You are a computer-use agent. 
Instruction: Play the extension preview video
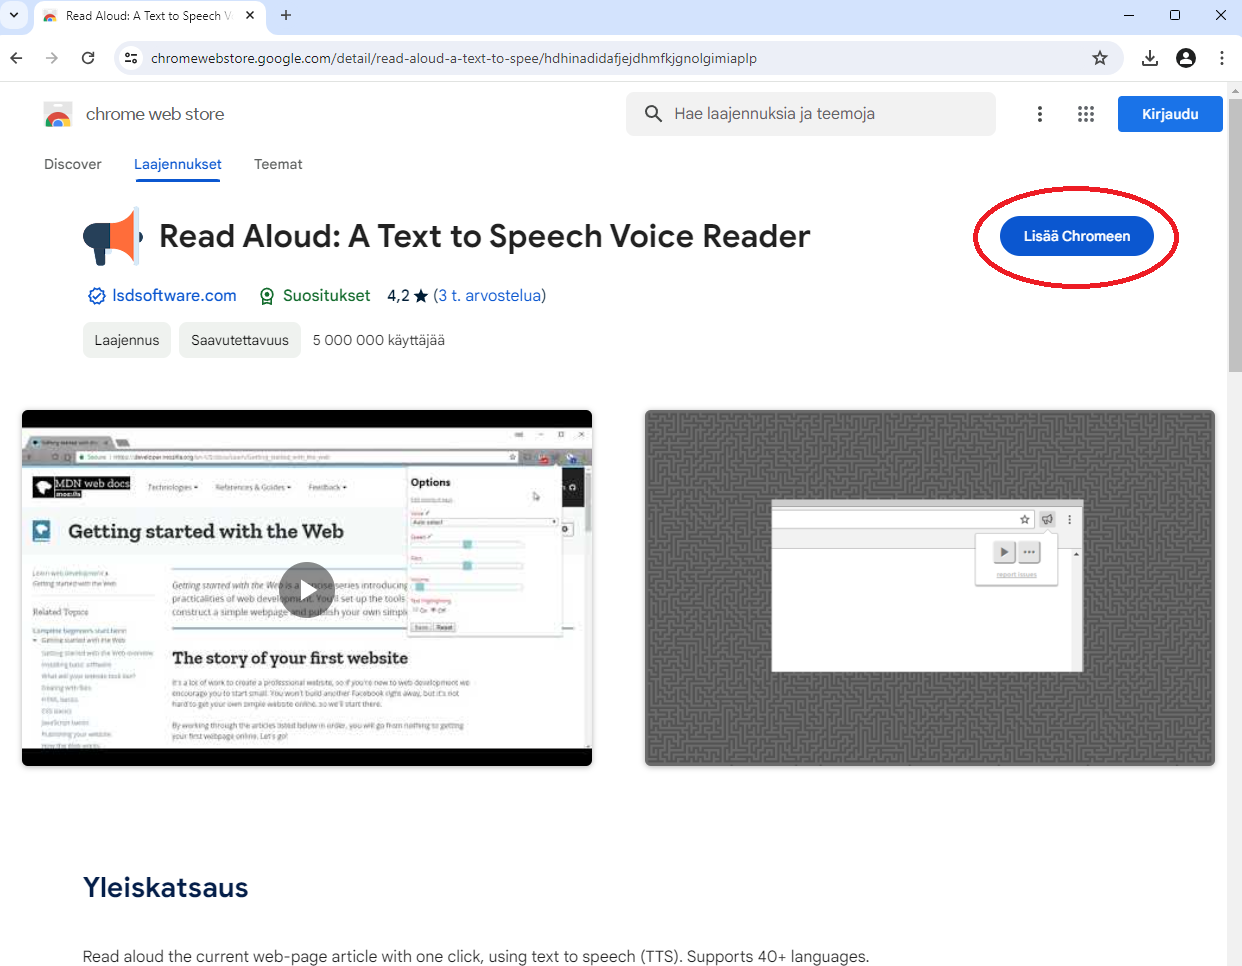306,590
